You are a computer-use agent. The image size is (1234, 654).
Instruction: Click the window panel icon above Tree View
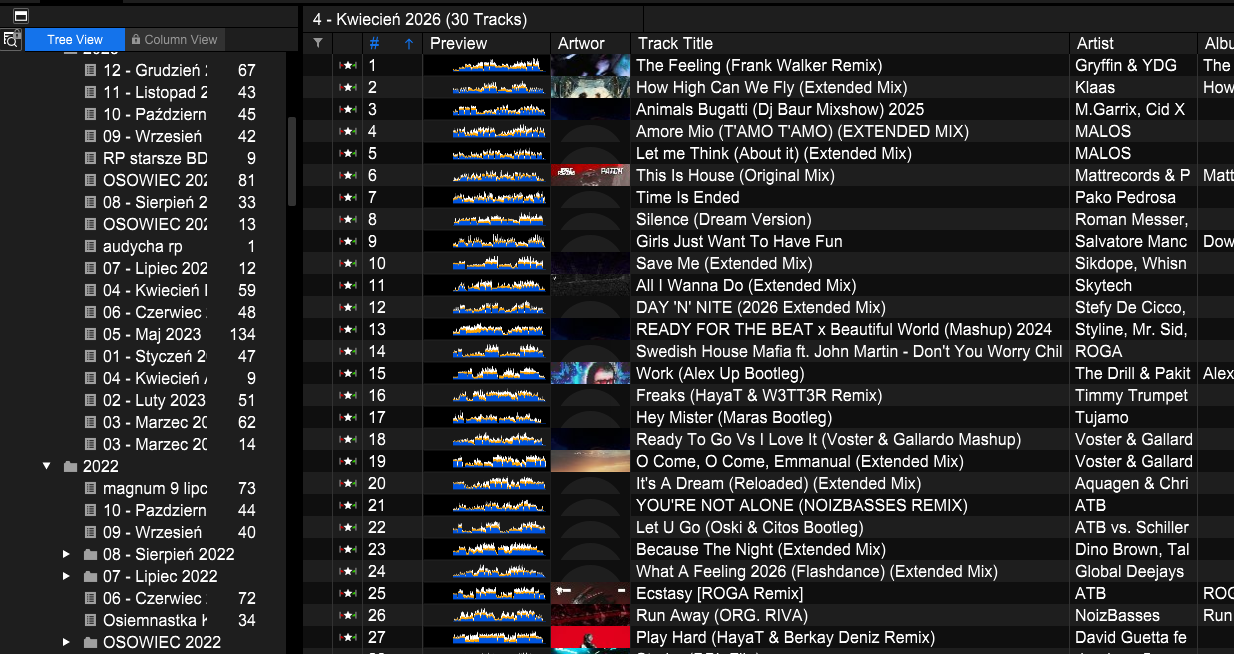pos(20,16)
